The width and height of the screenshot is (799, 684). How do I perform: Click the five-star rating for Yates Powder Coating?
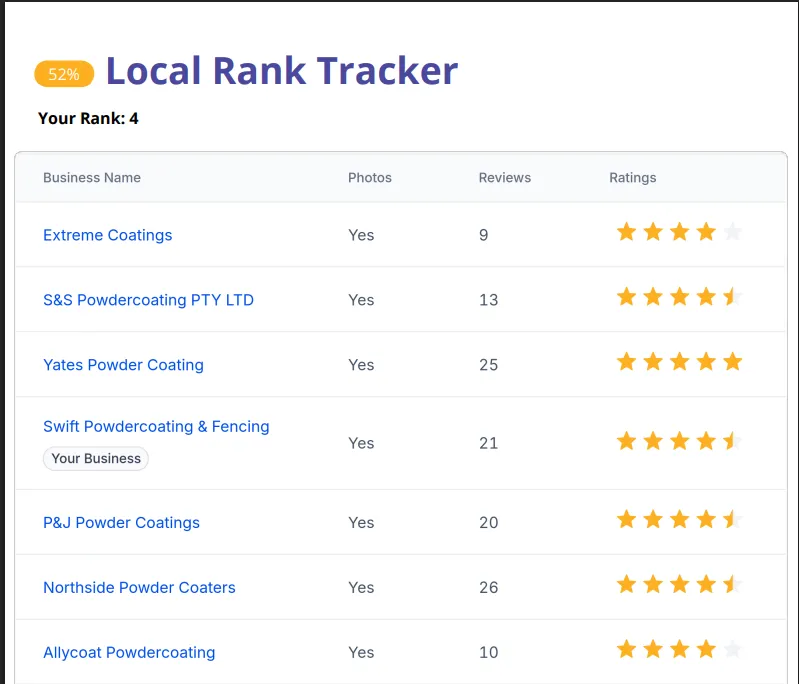(x=679, y=362)
